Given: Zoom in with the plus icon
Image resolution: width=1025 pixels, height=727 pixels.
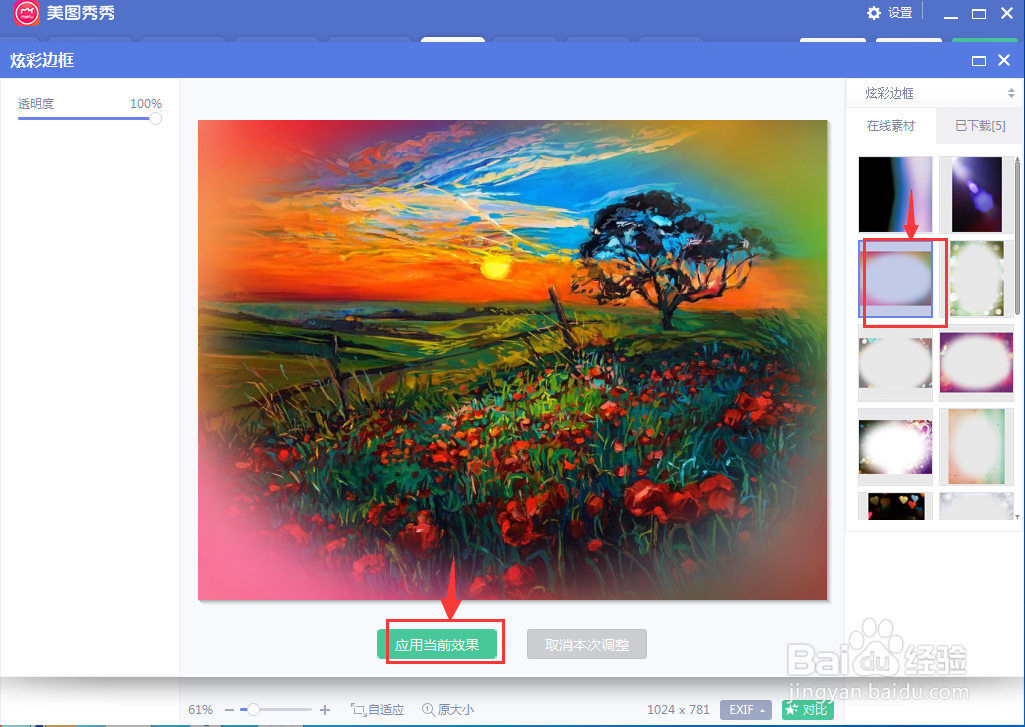Looking at the screenshot, I should tap(325, 709).
